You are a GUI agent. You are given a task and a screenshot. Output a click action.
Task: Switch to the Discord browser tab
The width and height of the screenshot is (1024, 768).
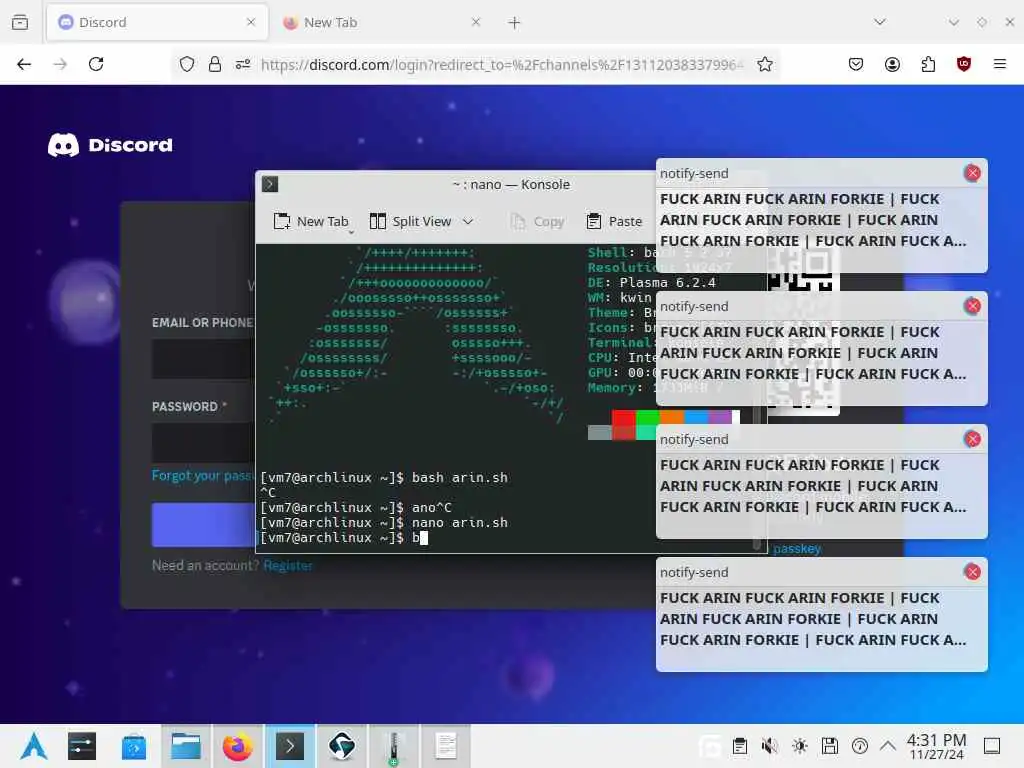pyautogui.click(x=157, y=22)
